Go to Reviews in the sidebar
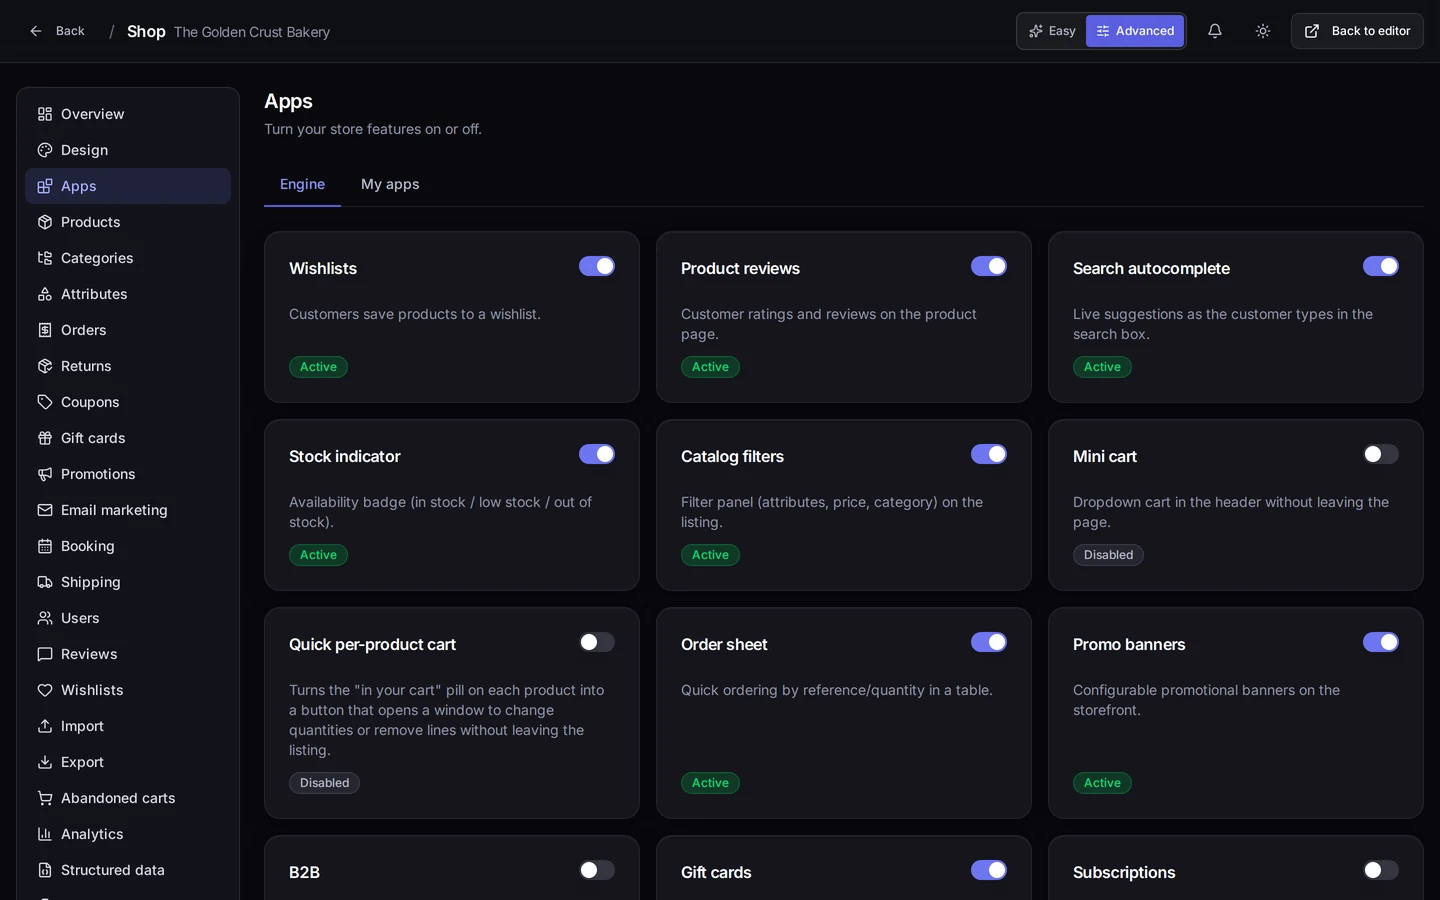1440x900 pixels. [x=128, y=654]
